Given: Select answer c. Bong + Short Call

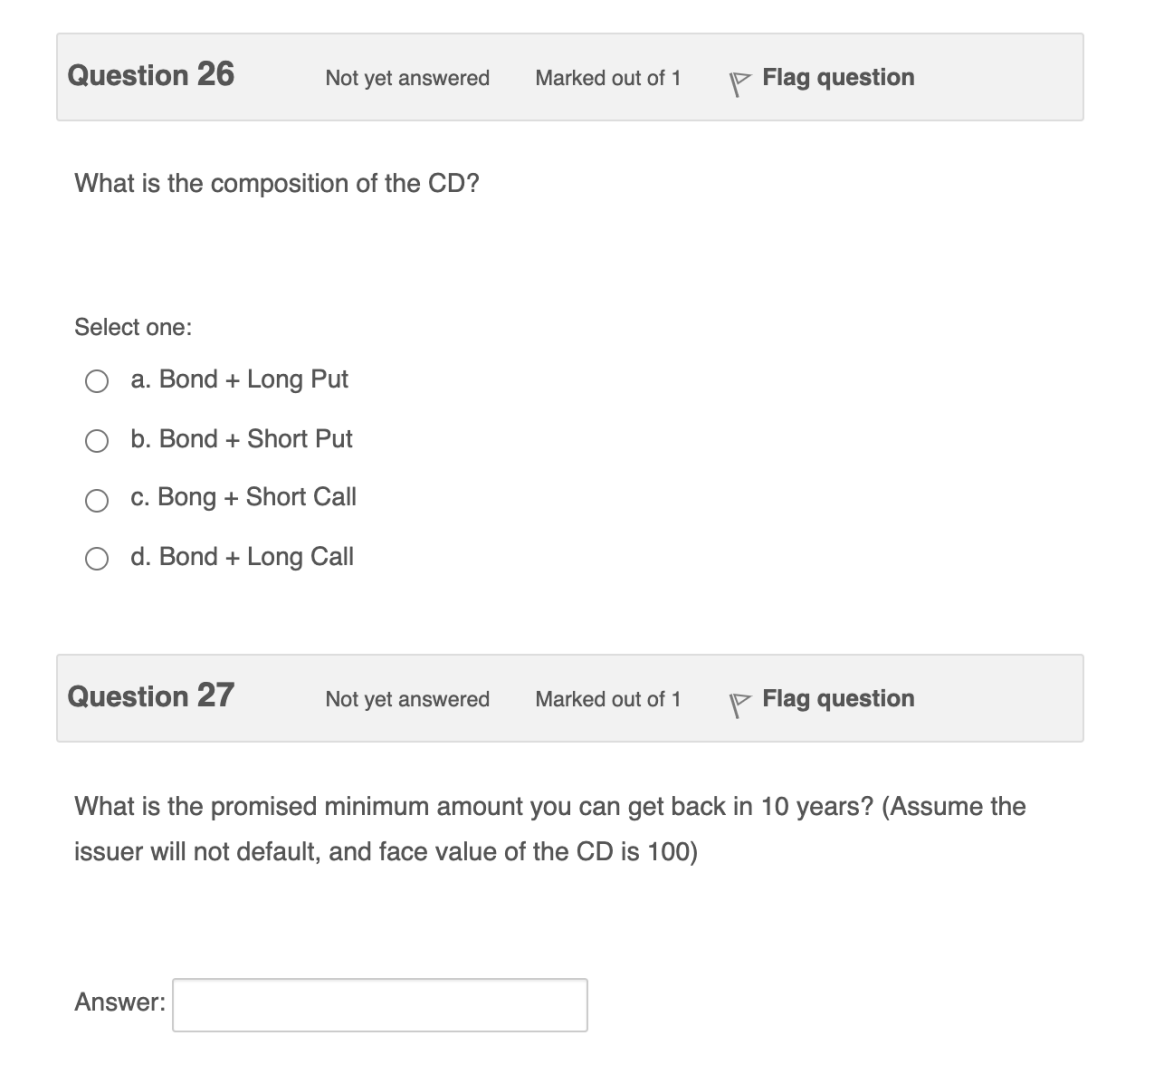Looking at the screenshot, I should [x=97, y=498].
